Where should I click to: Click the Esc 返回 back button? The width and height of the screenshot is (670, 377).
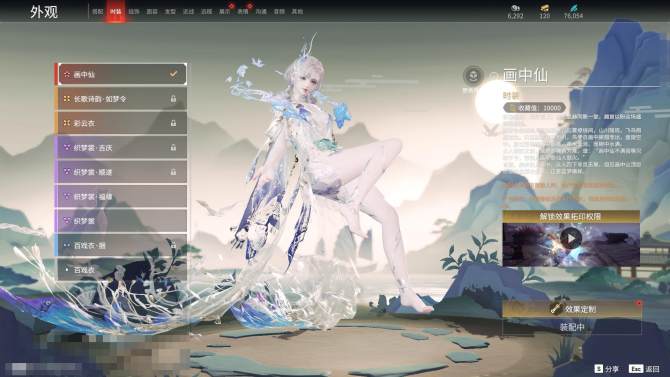click(644, 368)
